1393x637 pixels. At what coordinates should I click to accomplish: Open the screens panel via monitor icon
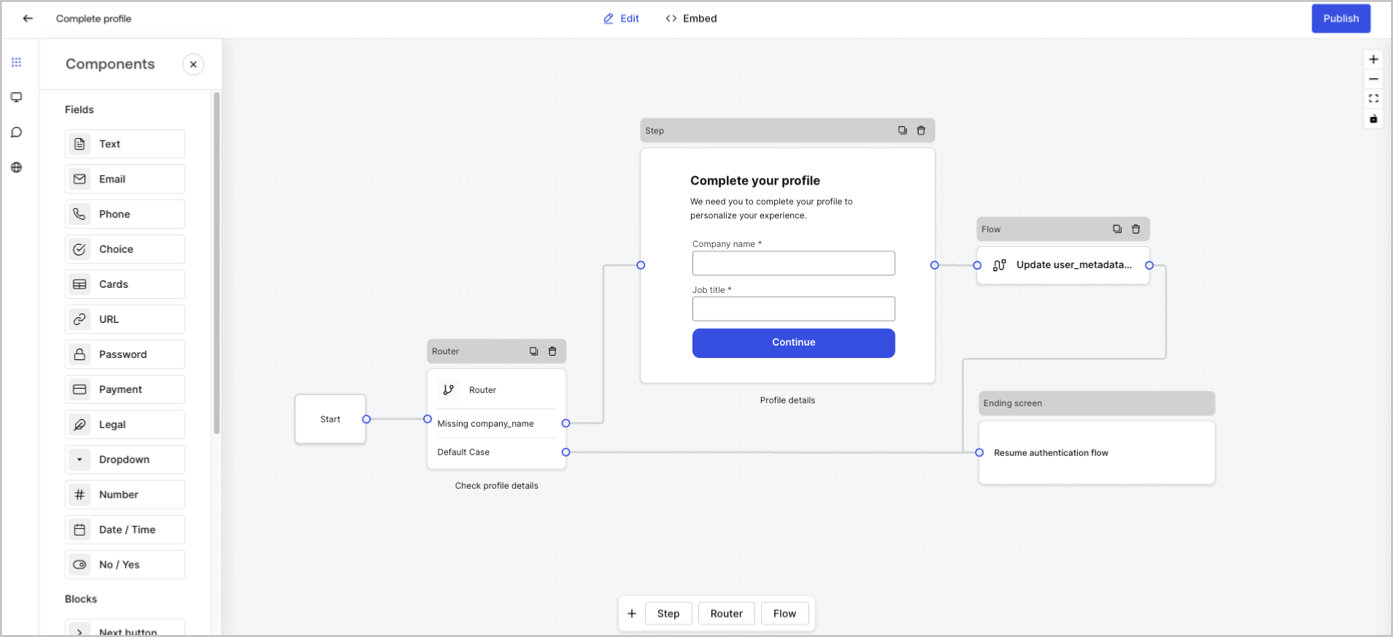pyautogui.click(x=16, y=97)
